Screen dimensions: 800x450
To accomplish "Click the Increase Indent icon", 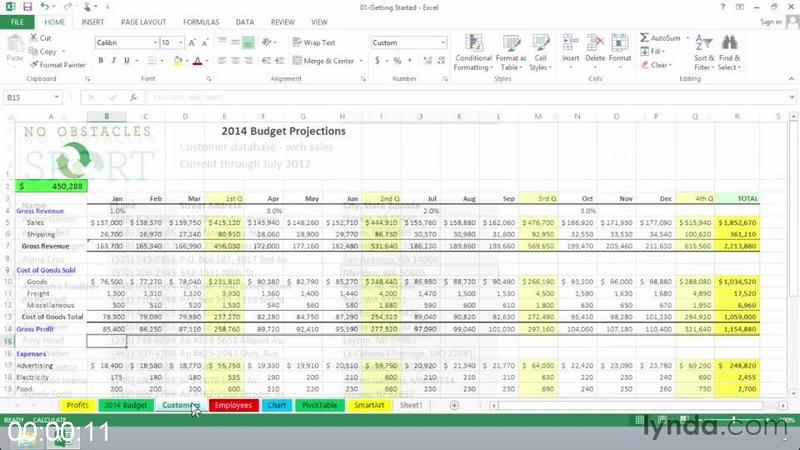I will pos(279,61).
